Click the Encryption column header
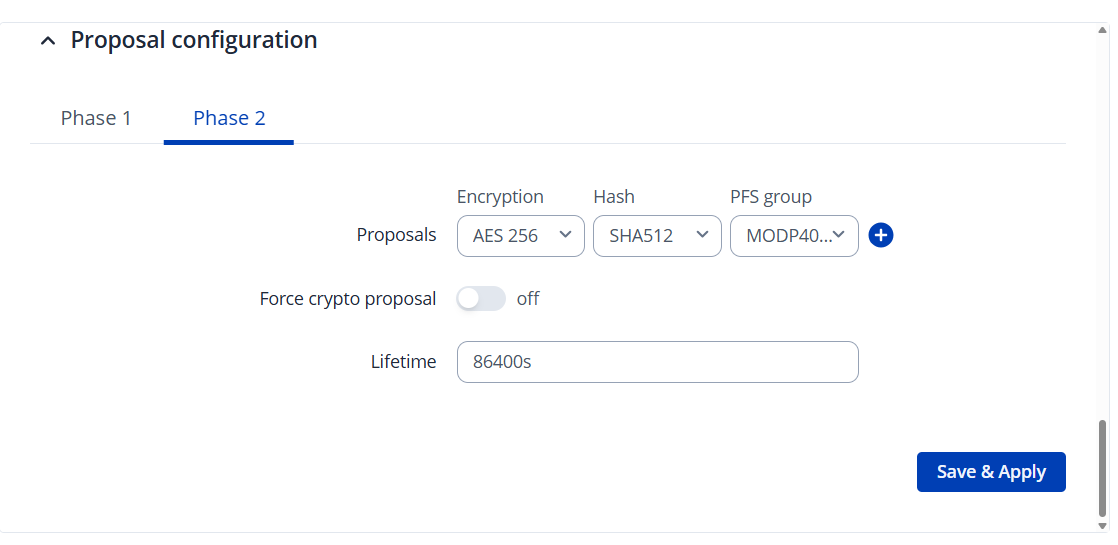The image size is (1118, 545). coord(500,197)
